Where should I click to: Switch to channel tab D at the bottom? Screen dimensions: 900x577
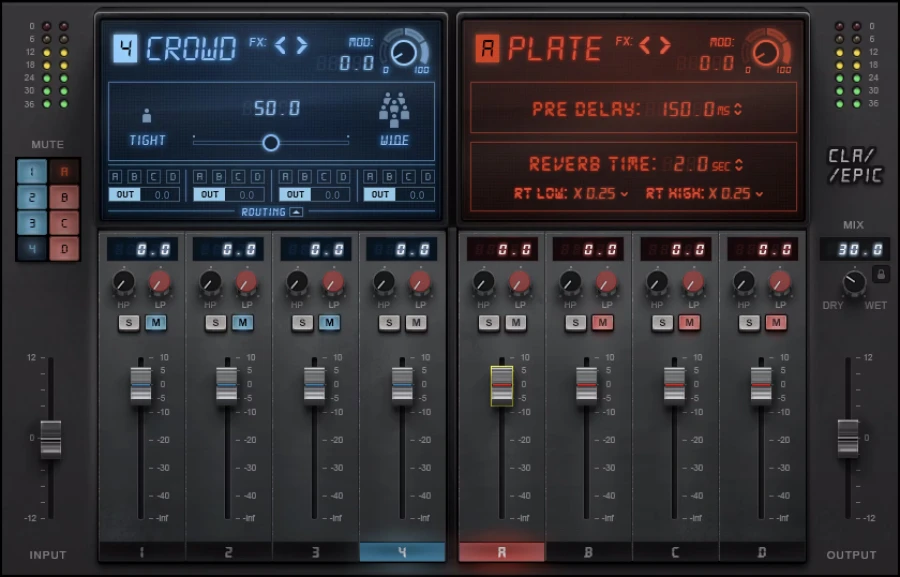pos(762,552)
